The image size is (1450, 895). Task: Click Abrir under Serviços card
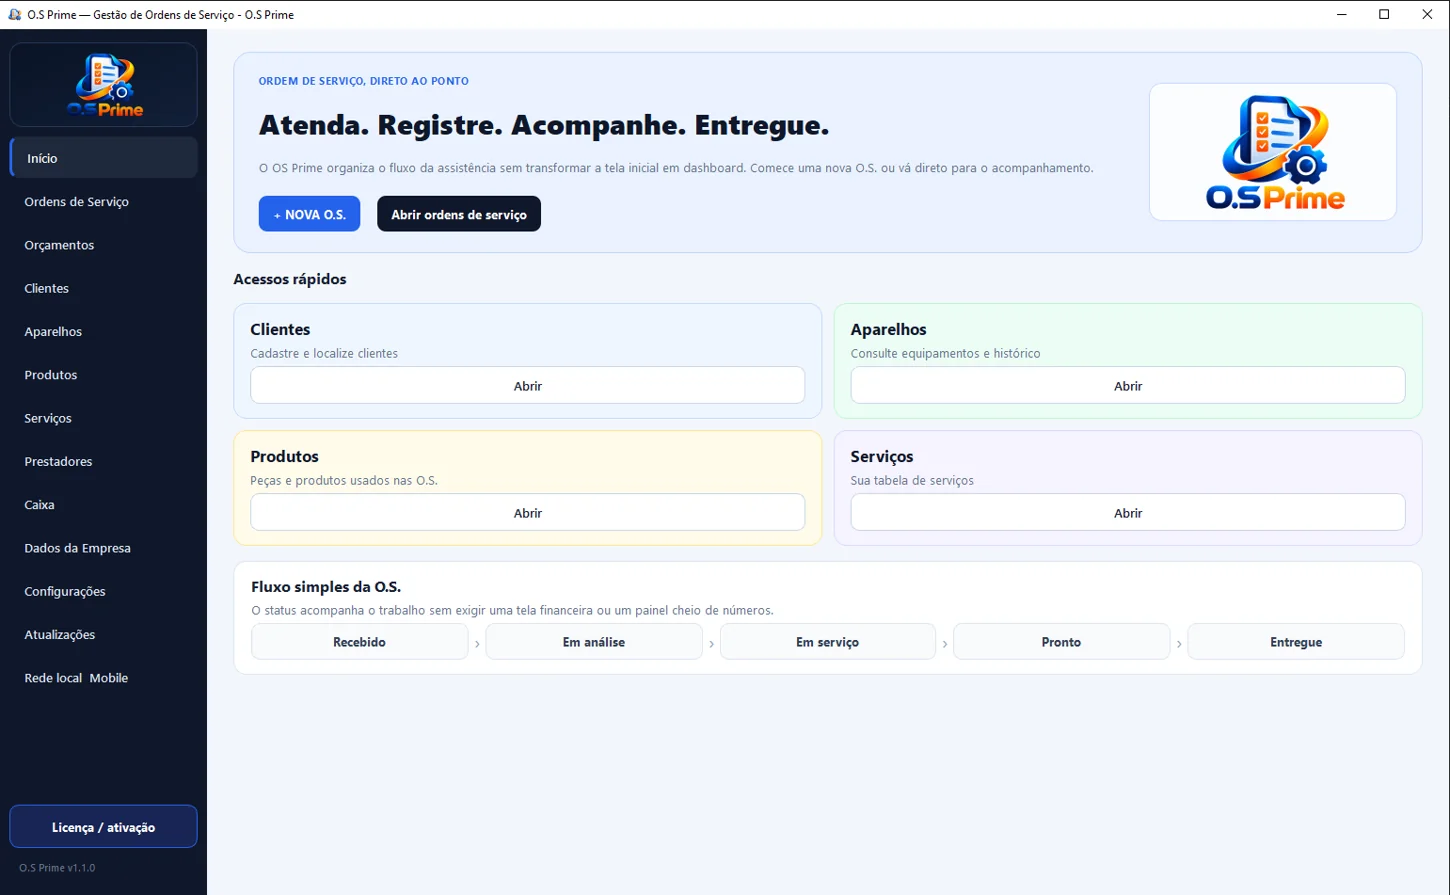tap(1128, 513)
